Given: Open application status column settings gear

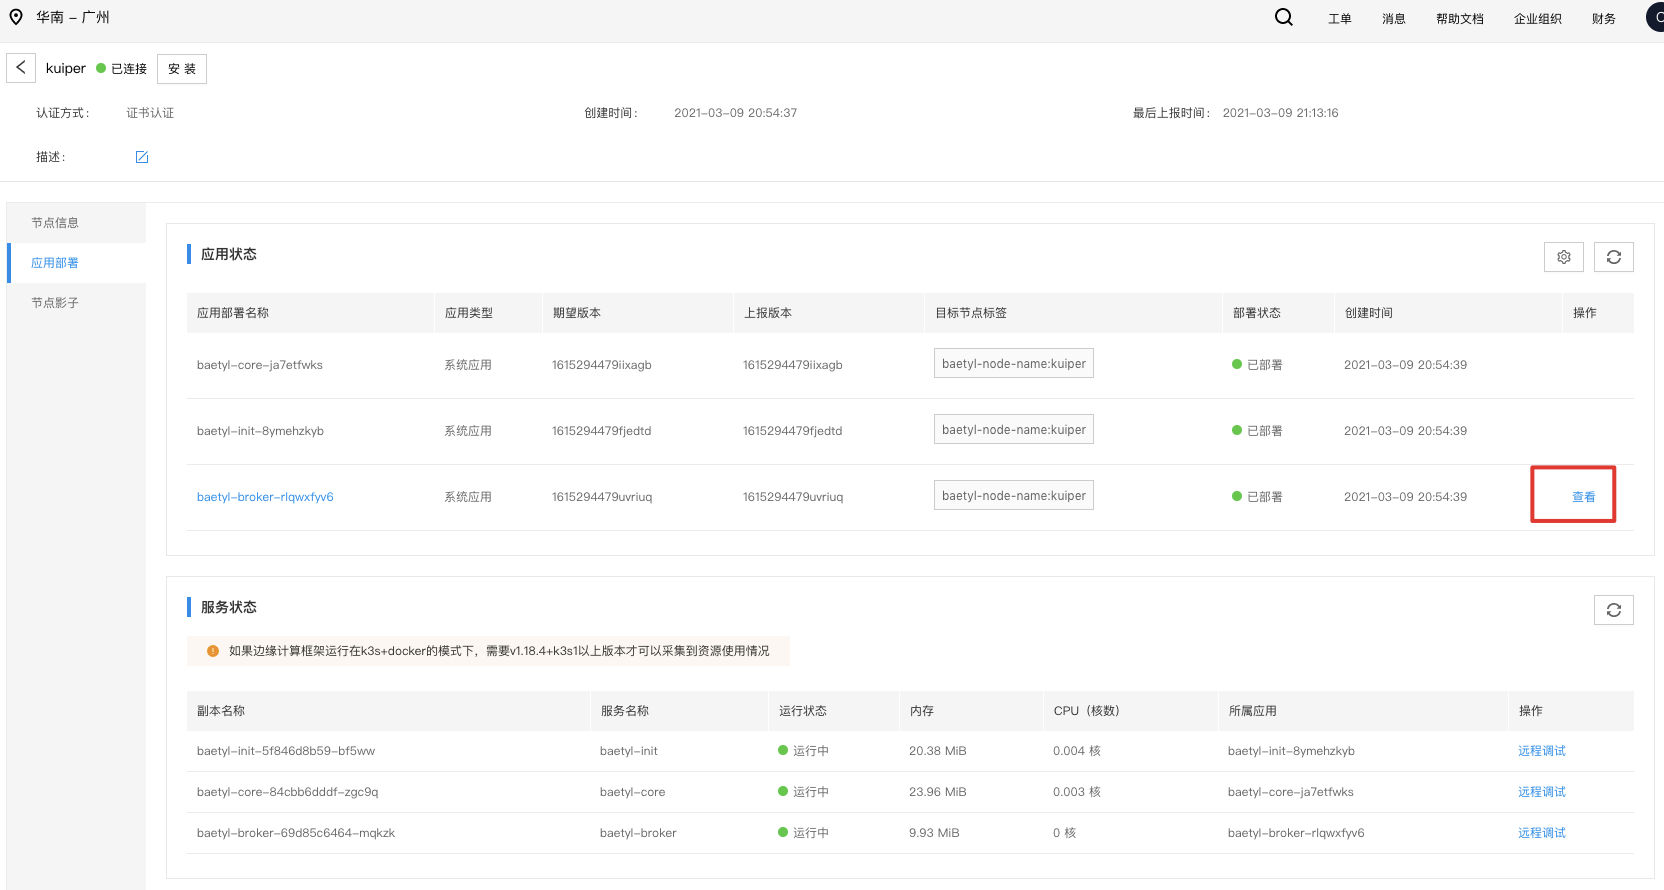Looking at the screenshot, I should click(1564, 257).
